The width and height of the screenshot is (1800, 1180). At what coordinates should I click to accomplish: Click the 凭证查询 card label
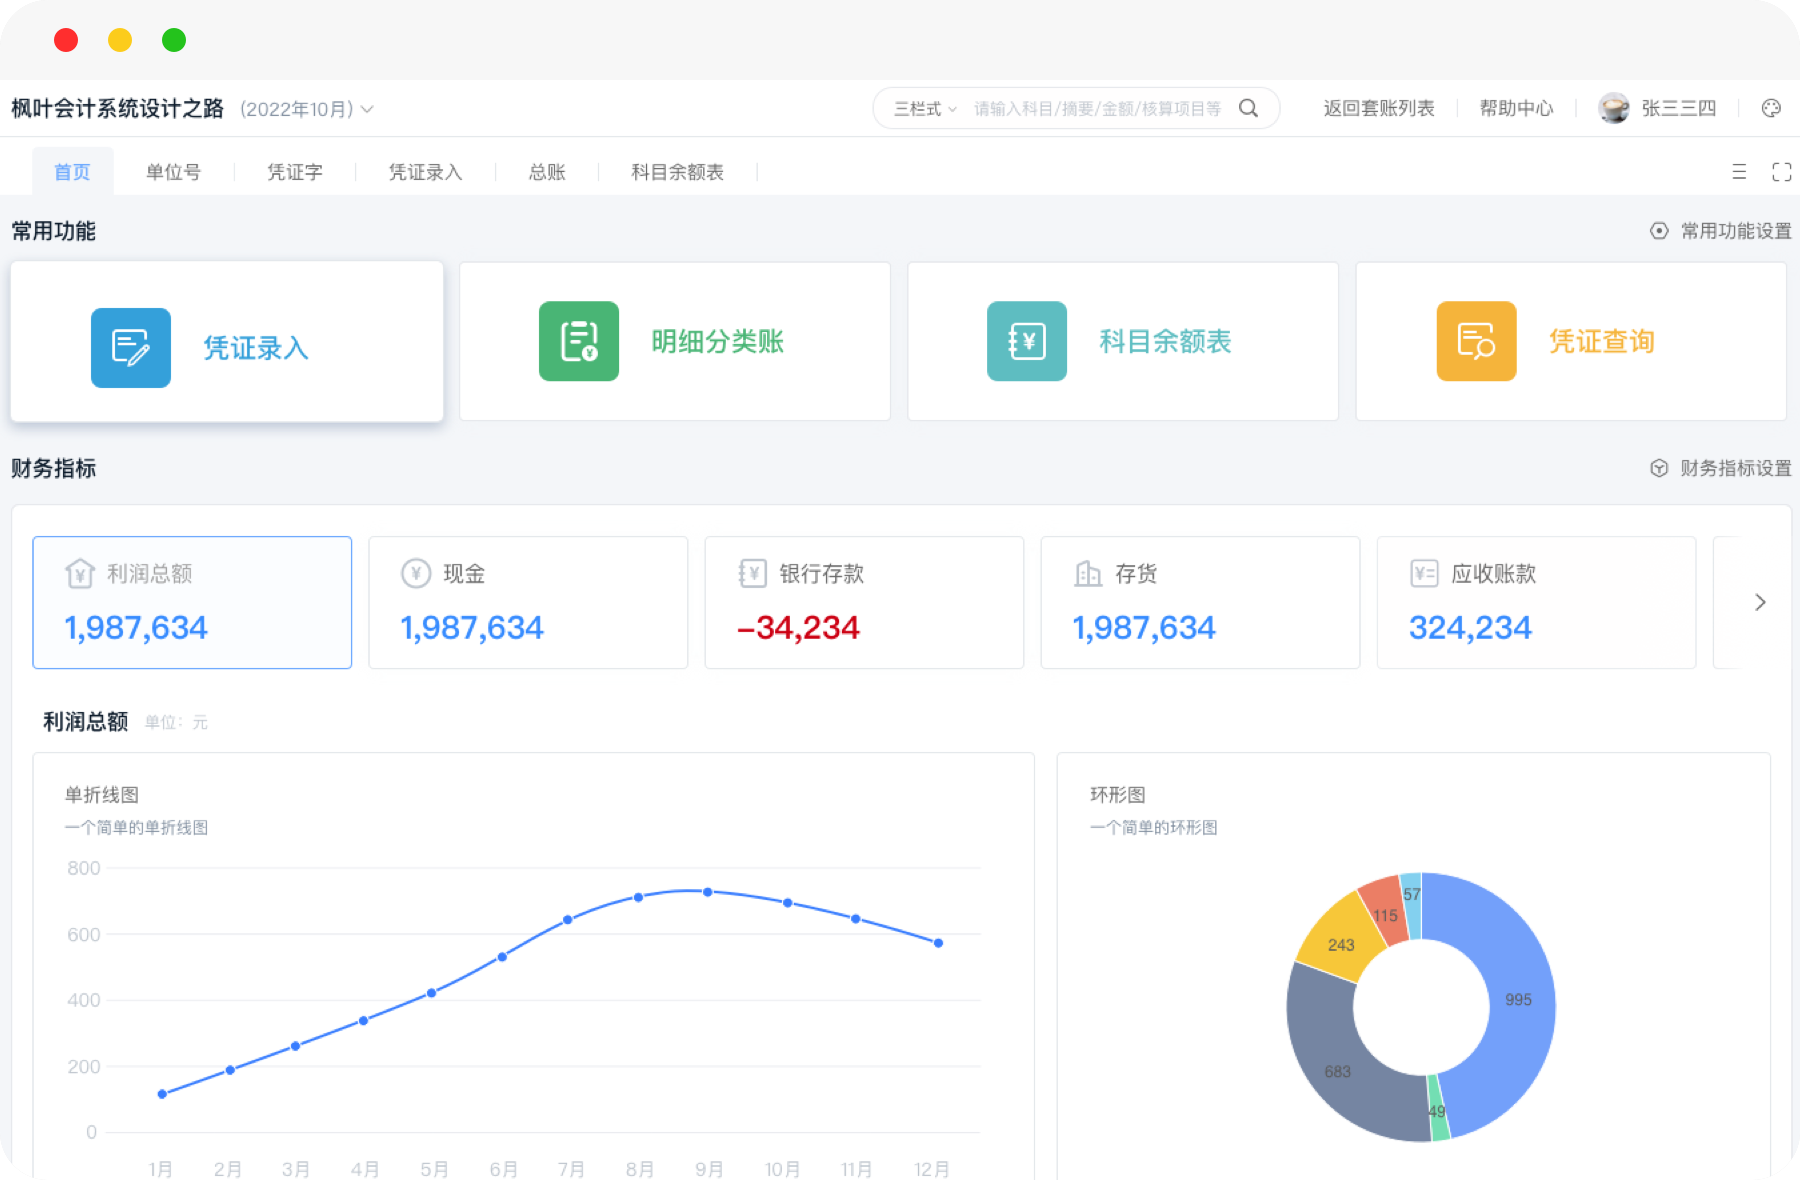(x=1601, y=341)
